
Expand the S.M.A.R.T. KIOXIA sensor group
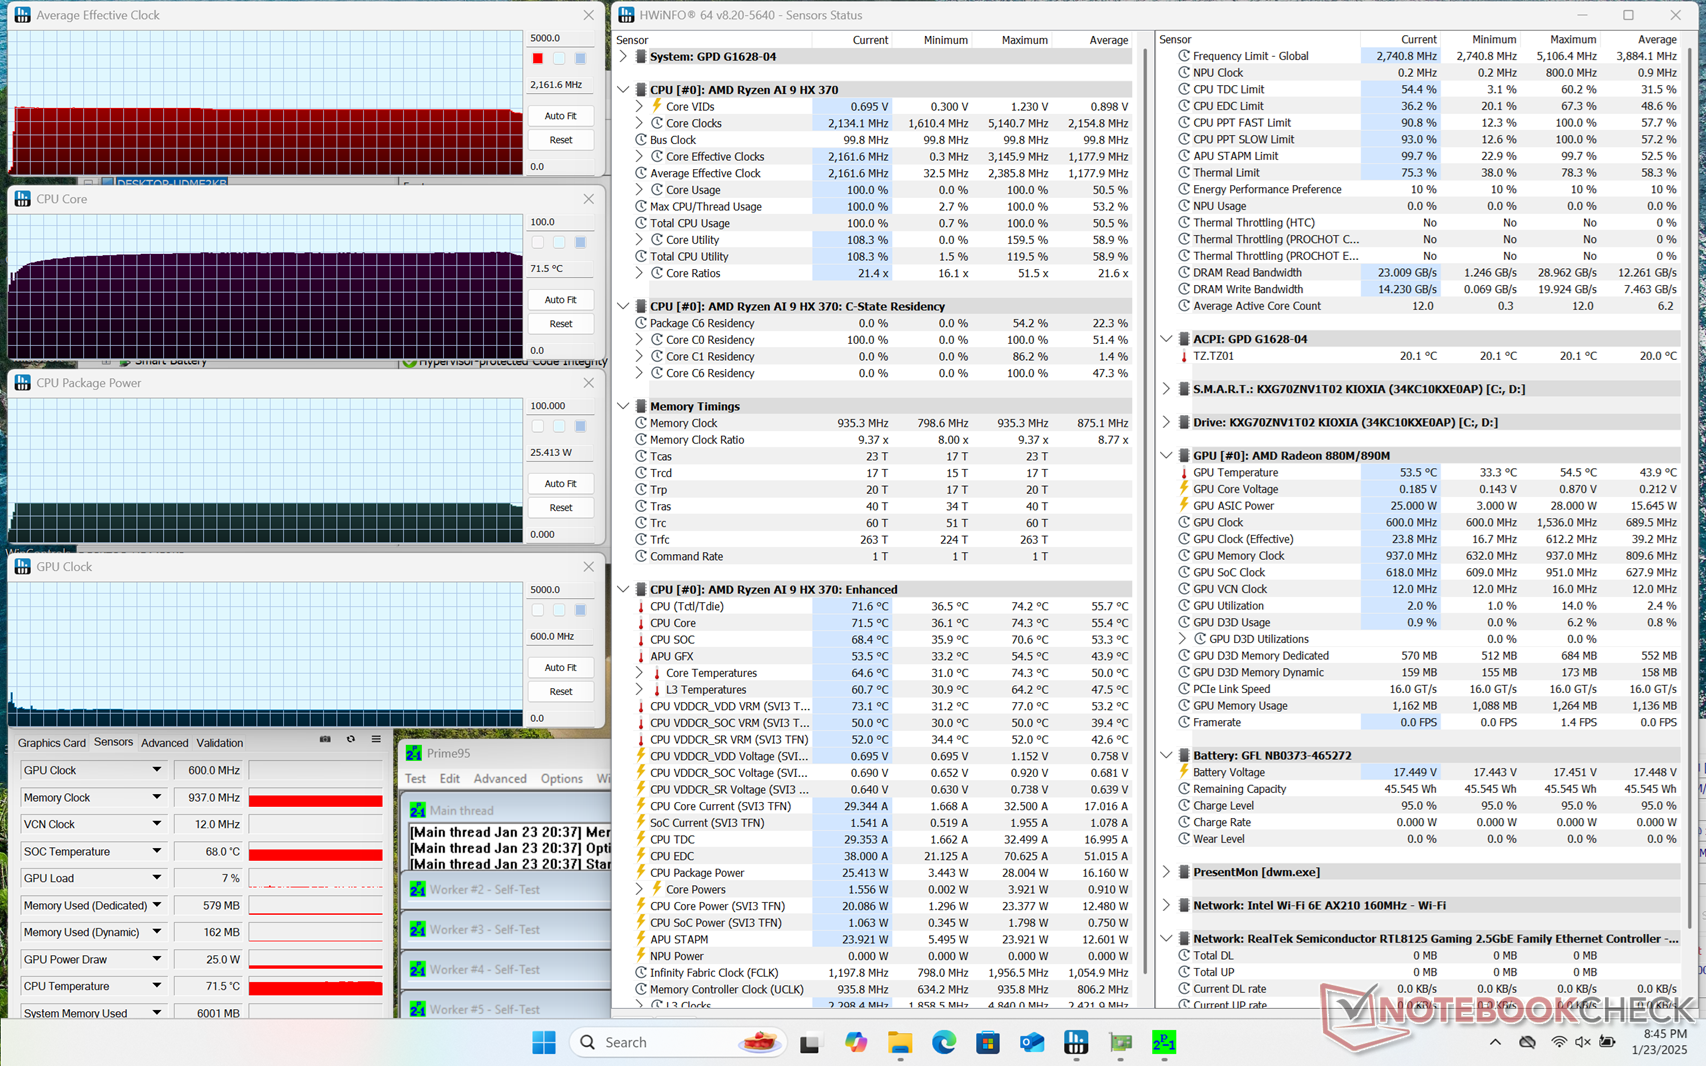click(x=1167, y=389)
